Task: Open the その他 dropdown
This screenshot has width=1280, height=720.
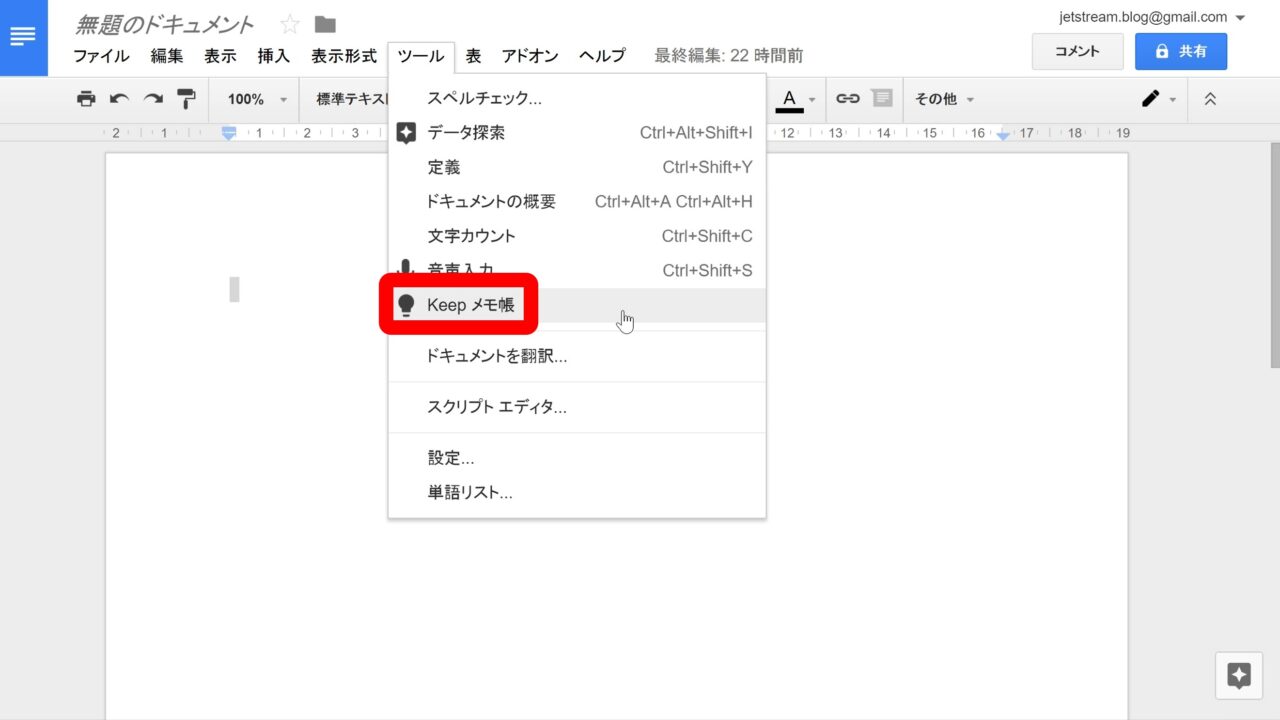Action: pos(944,99)
